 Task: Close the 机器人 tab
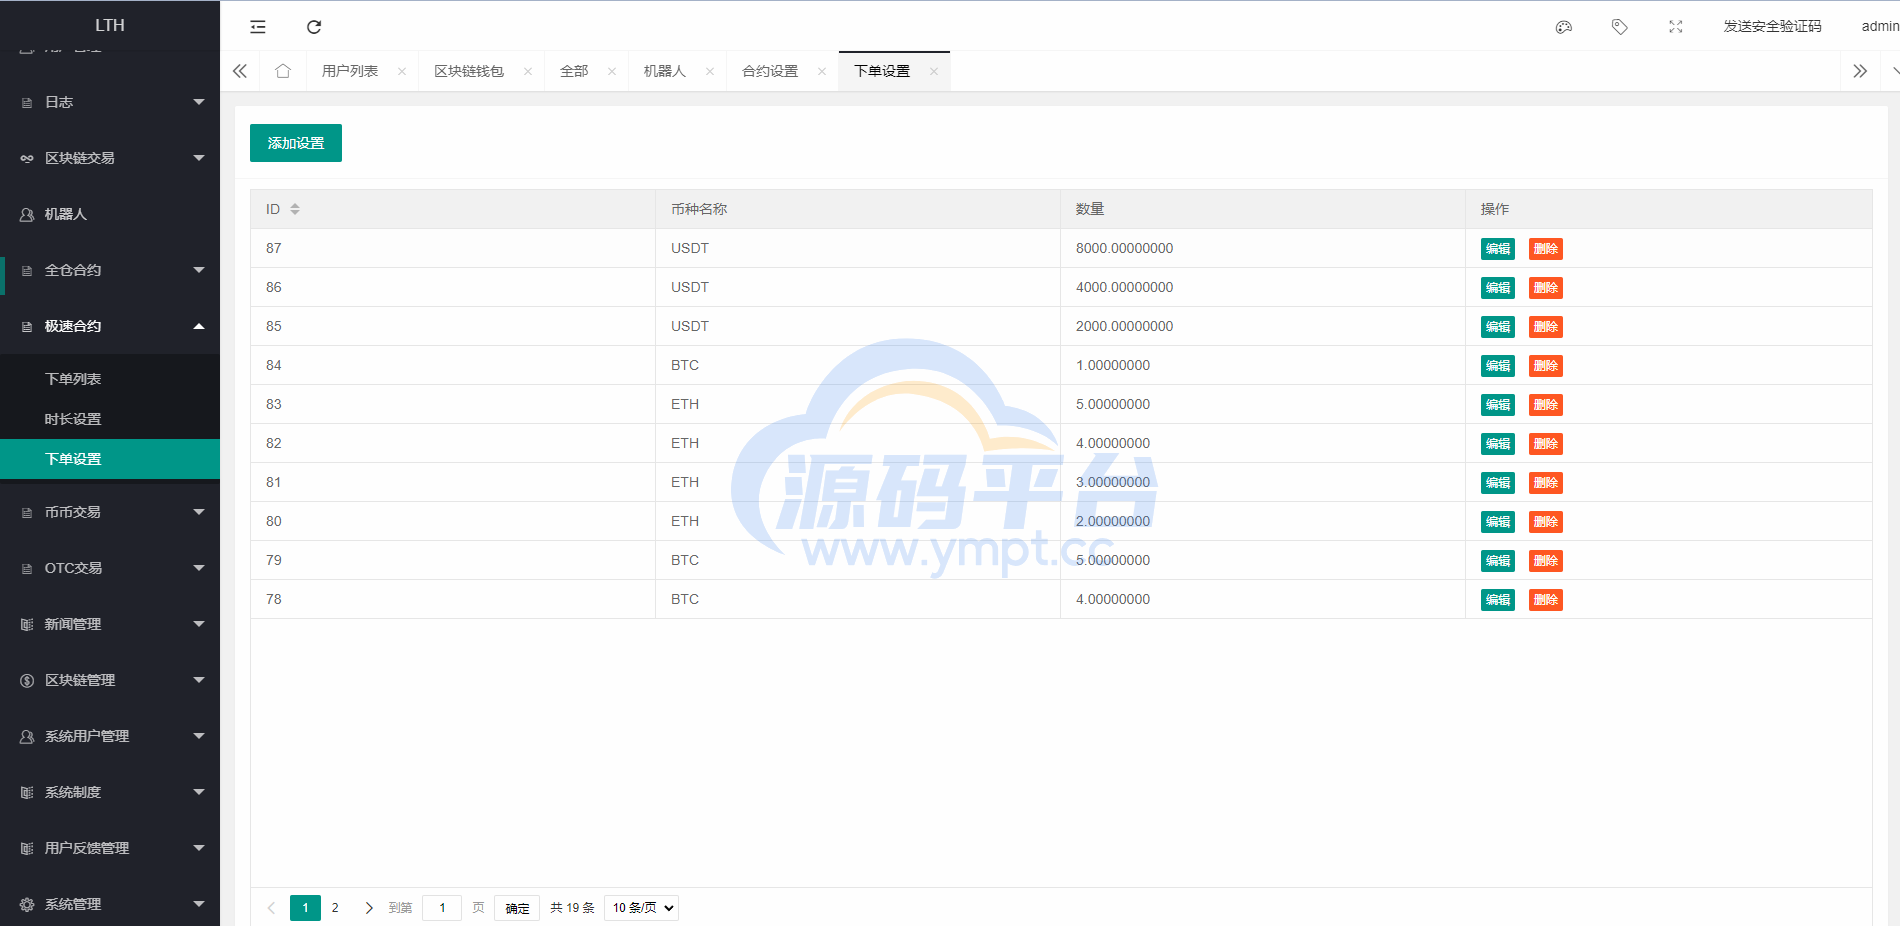pos(710,71)
